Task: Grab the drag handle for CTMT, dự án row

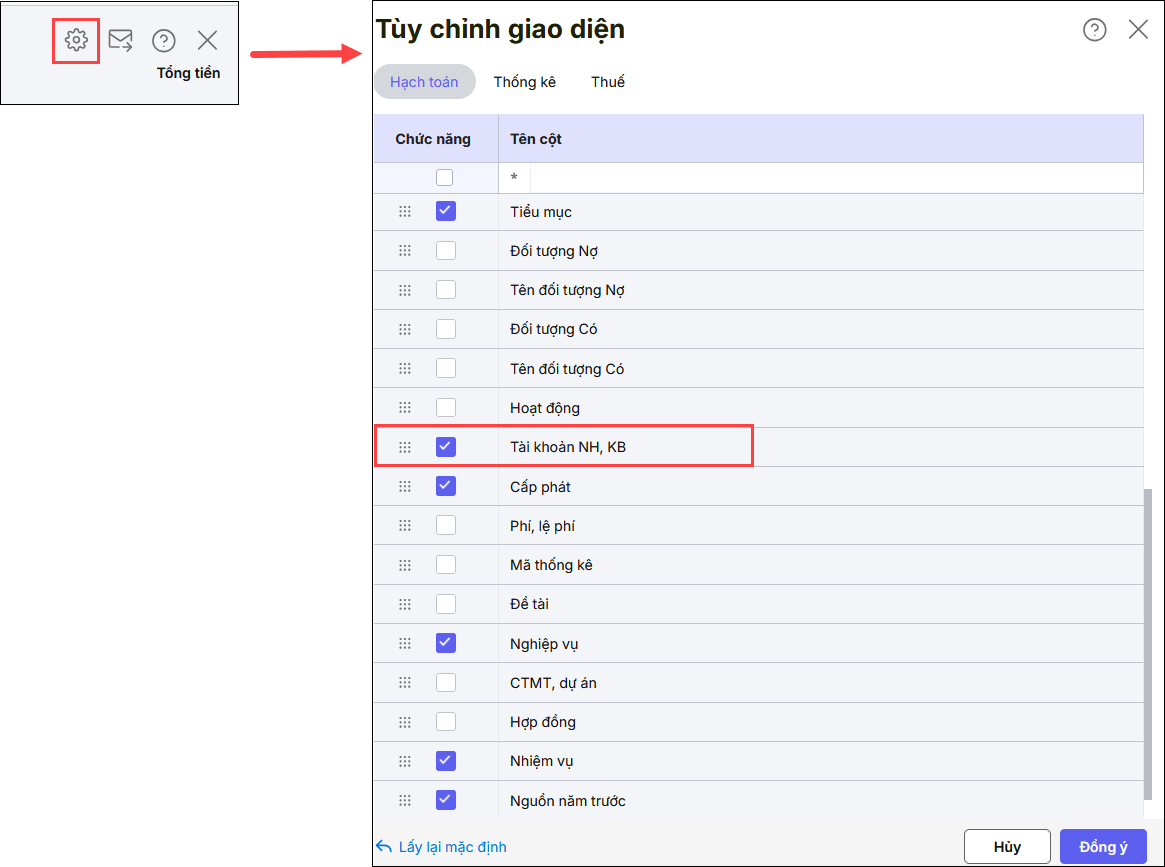Action: [x=405, y=682]
